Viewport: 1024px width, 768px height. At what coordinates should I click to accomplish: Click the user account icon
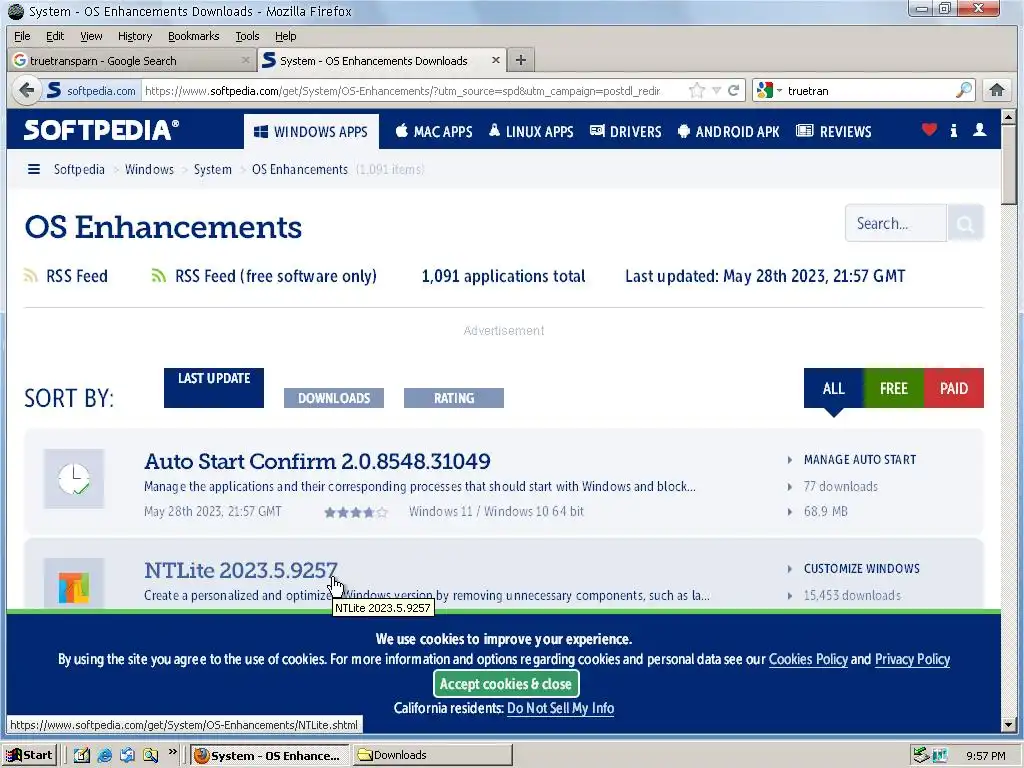pos(980,130)
